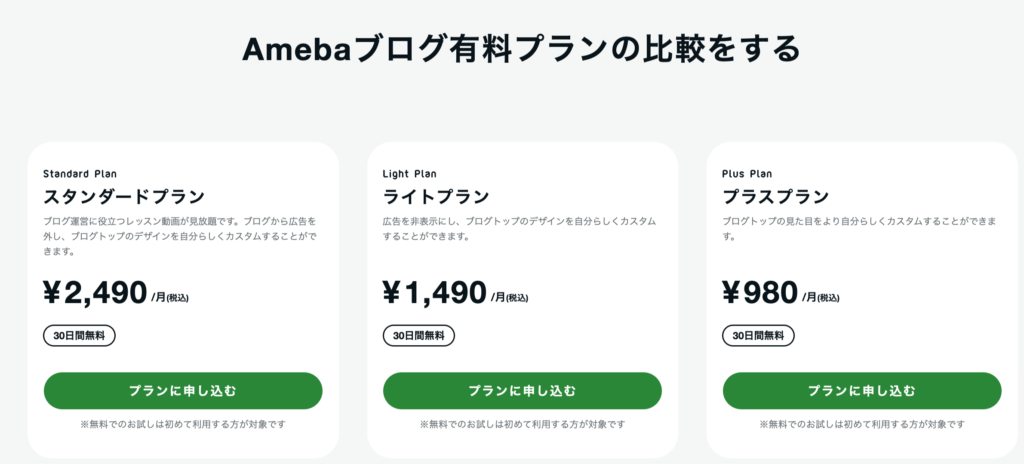Click the Ameba有料プランの比較 page heading
Image resolution: width=1024 pixels, height=464 pixels.
[x=521, y=49]
